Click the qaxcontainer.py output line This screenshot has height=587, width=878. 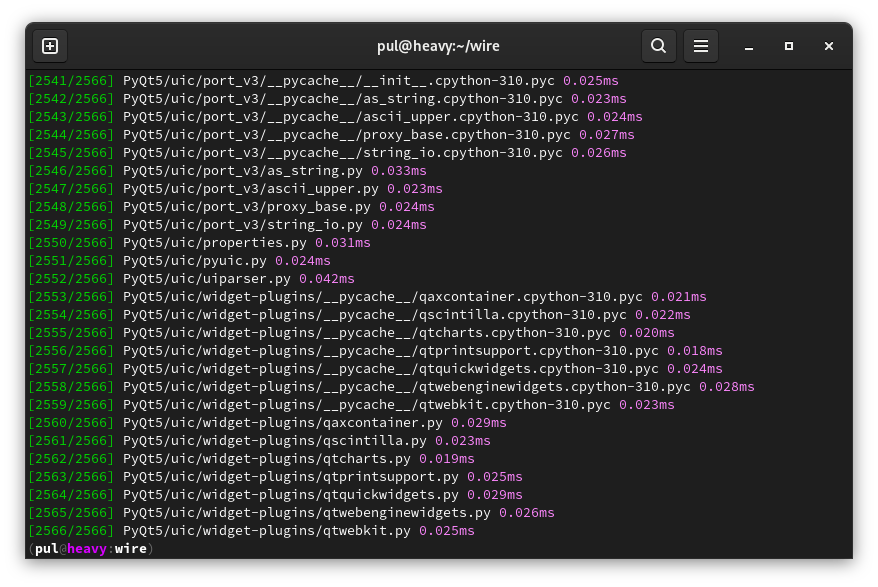click(x=267, y=422)
